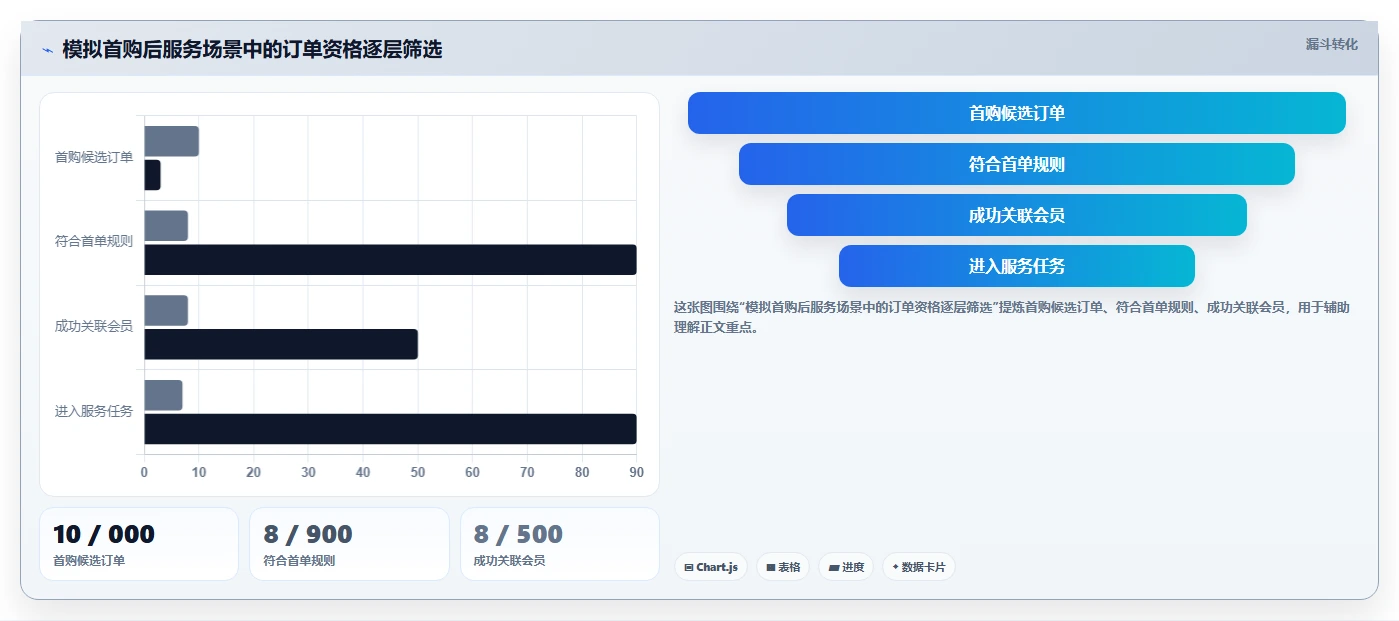Click the 漏斗转化 label in header
This screenshot has height=621, width=1399.
1331,44
